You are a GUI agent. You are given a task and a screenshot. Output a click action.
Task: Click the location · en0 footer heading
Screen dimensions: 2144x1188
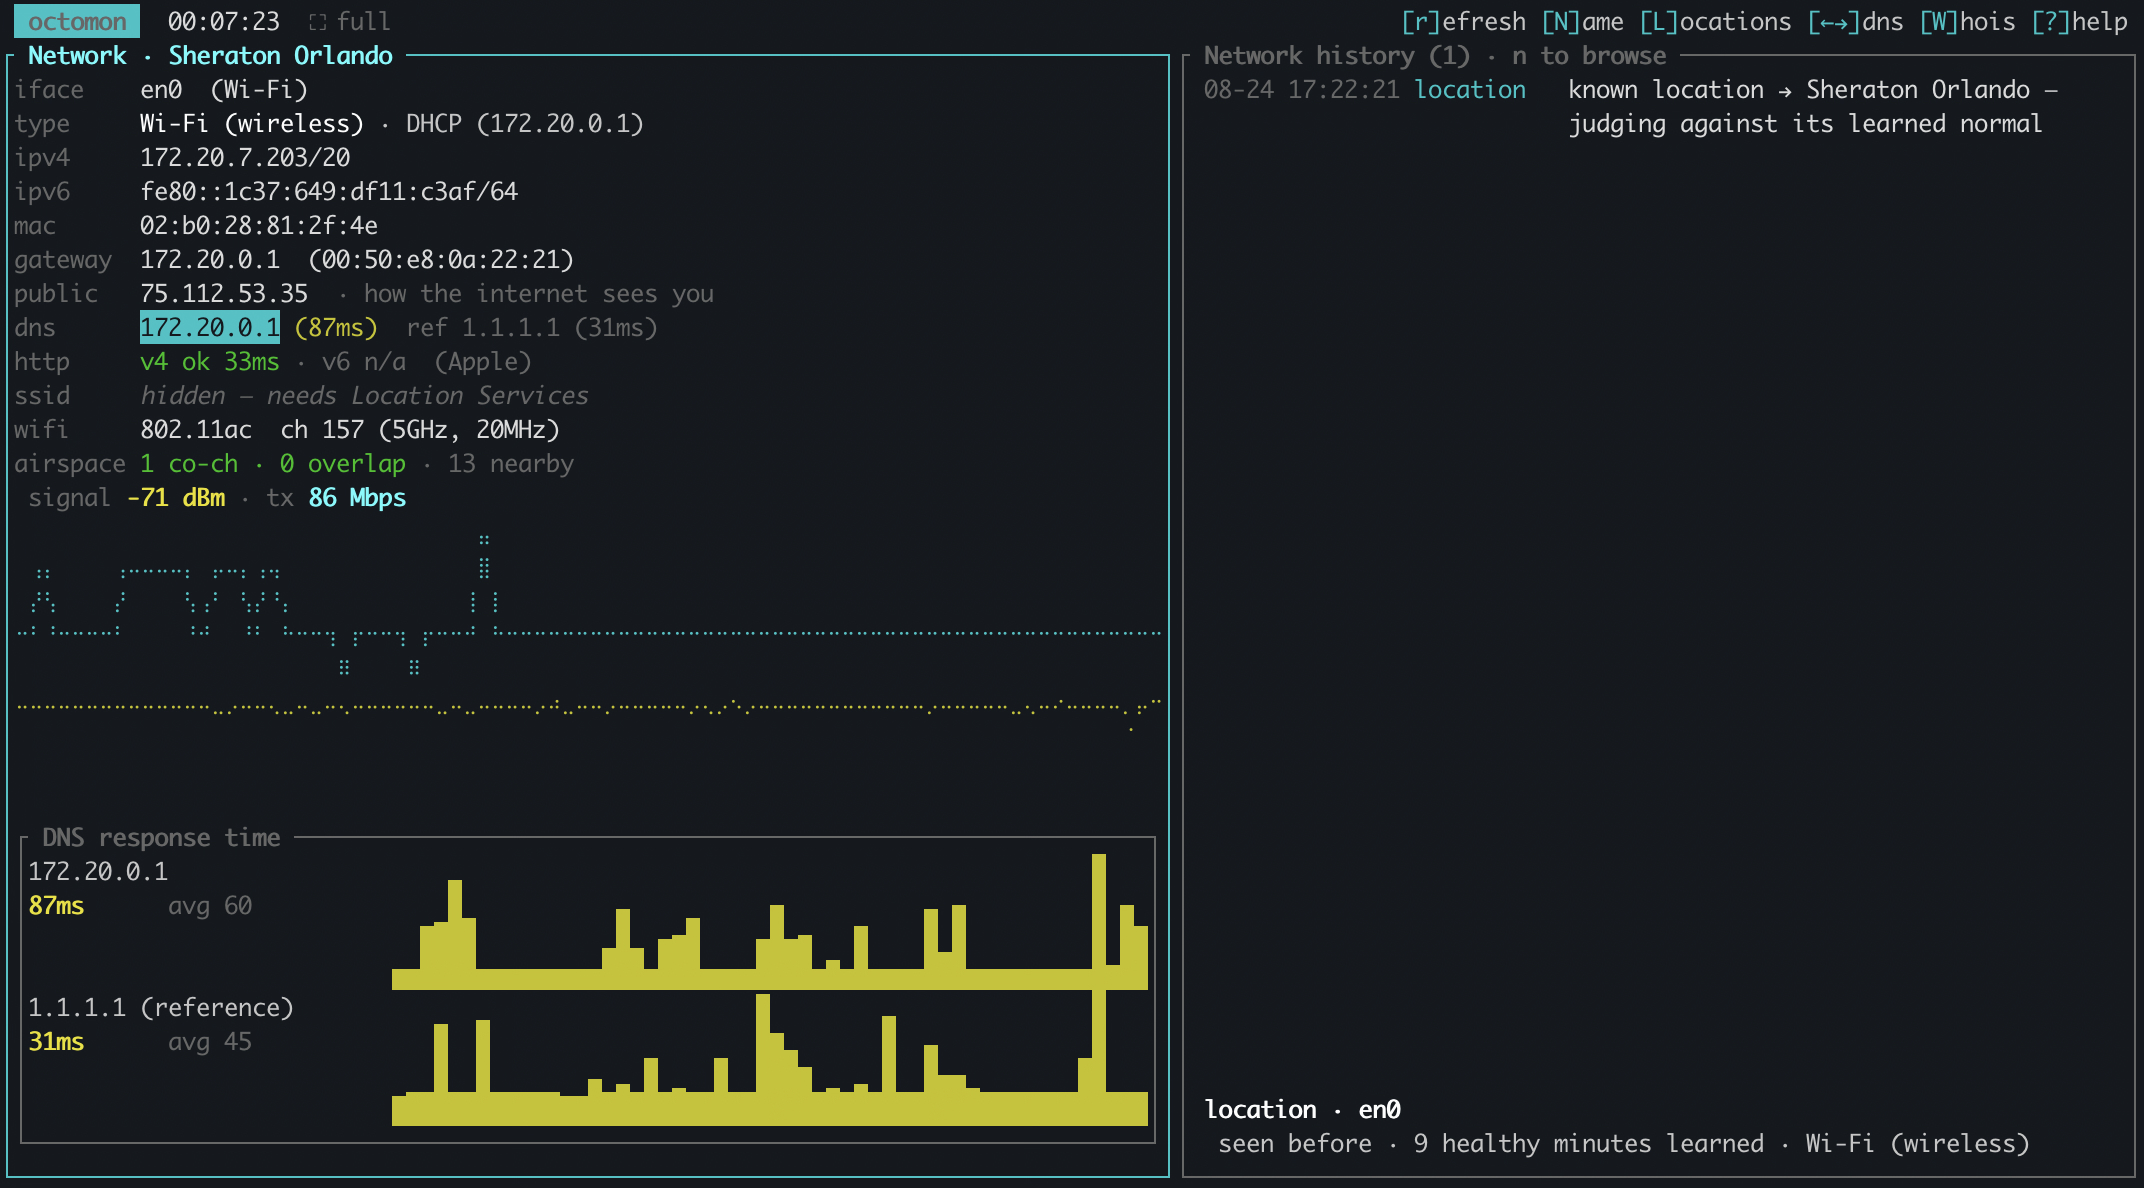click(1302, 1109)
